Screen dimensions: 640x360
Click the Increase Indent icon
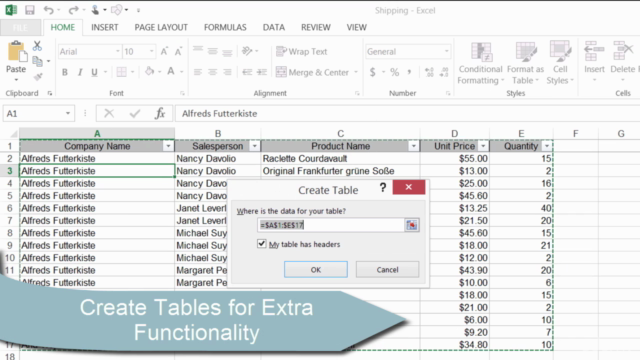[262, 72]
